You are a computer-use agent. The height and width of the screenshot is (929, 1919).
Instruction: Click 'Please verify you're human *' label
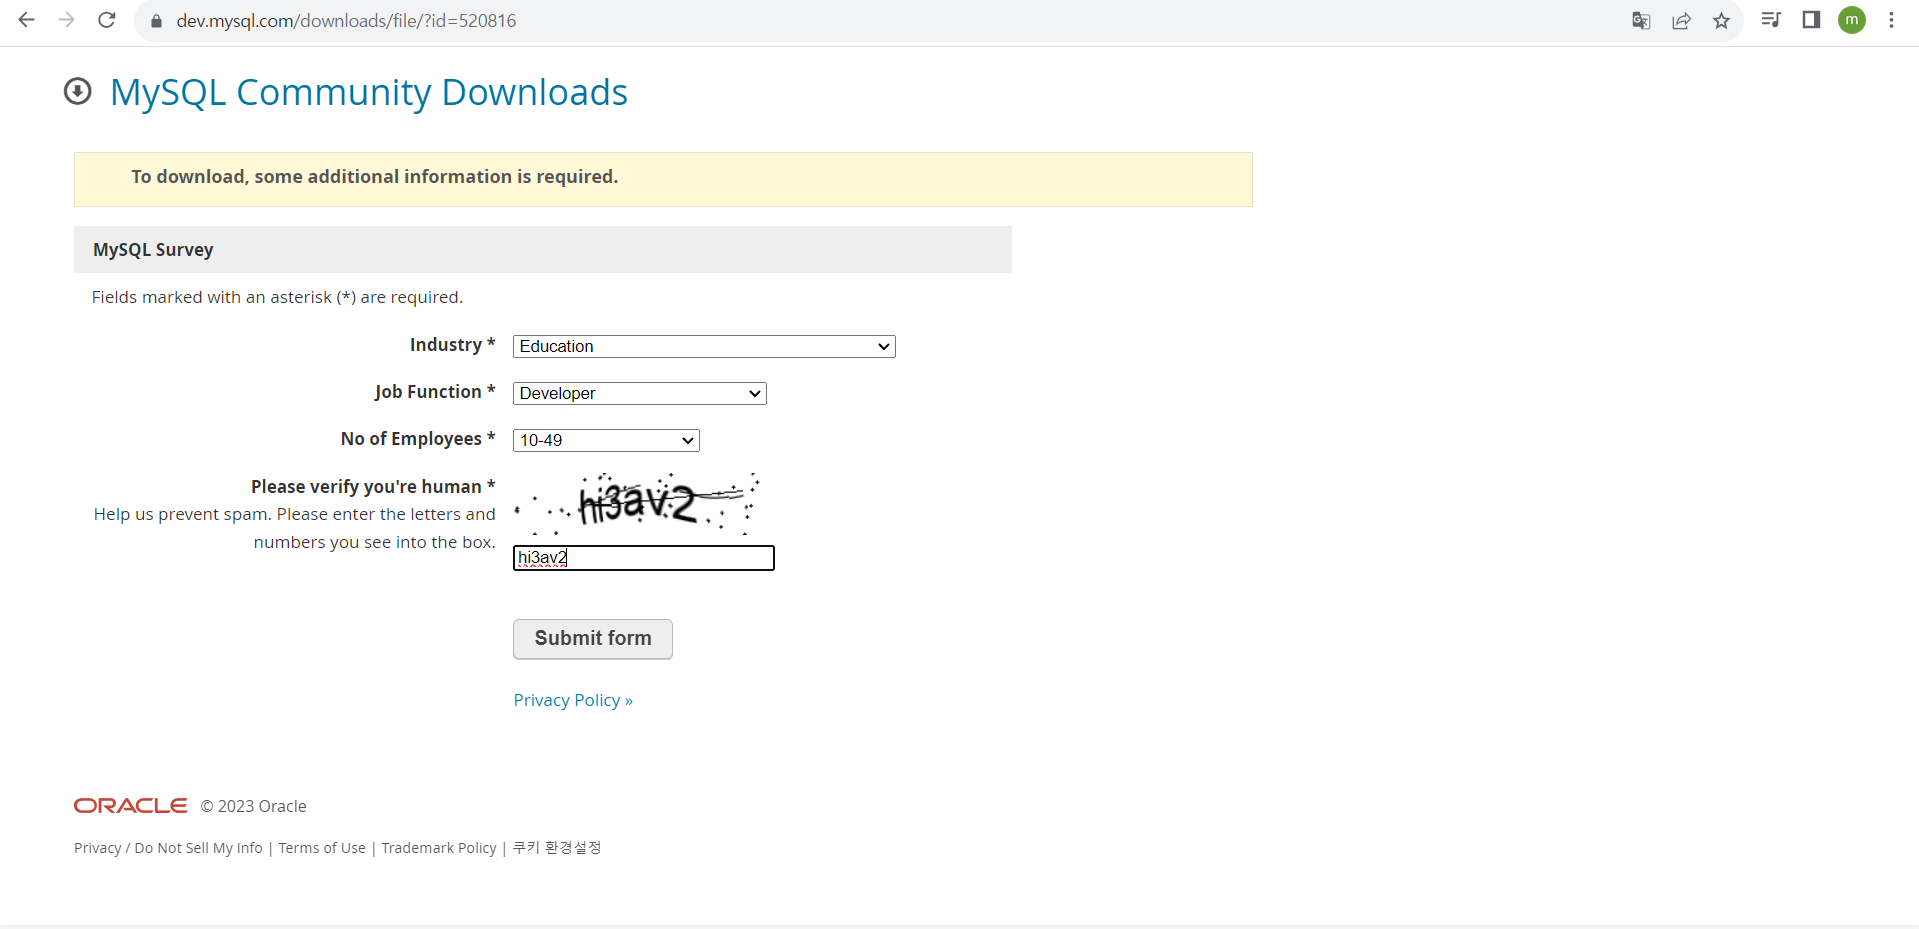(x=373, y=487)
